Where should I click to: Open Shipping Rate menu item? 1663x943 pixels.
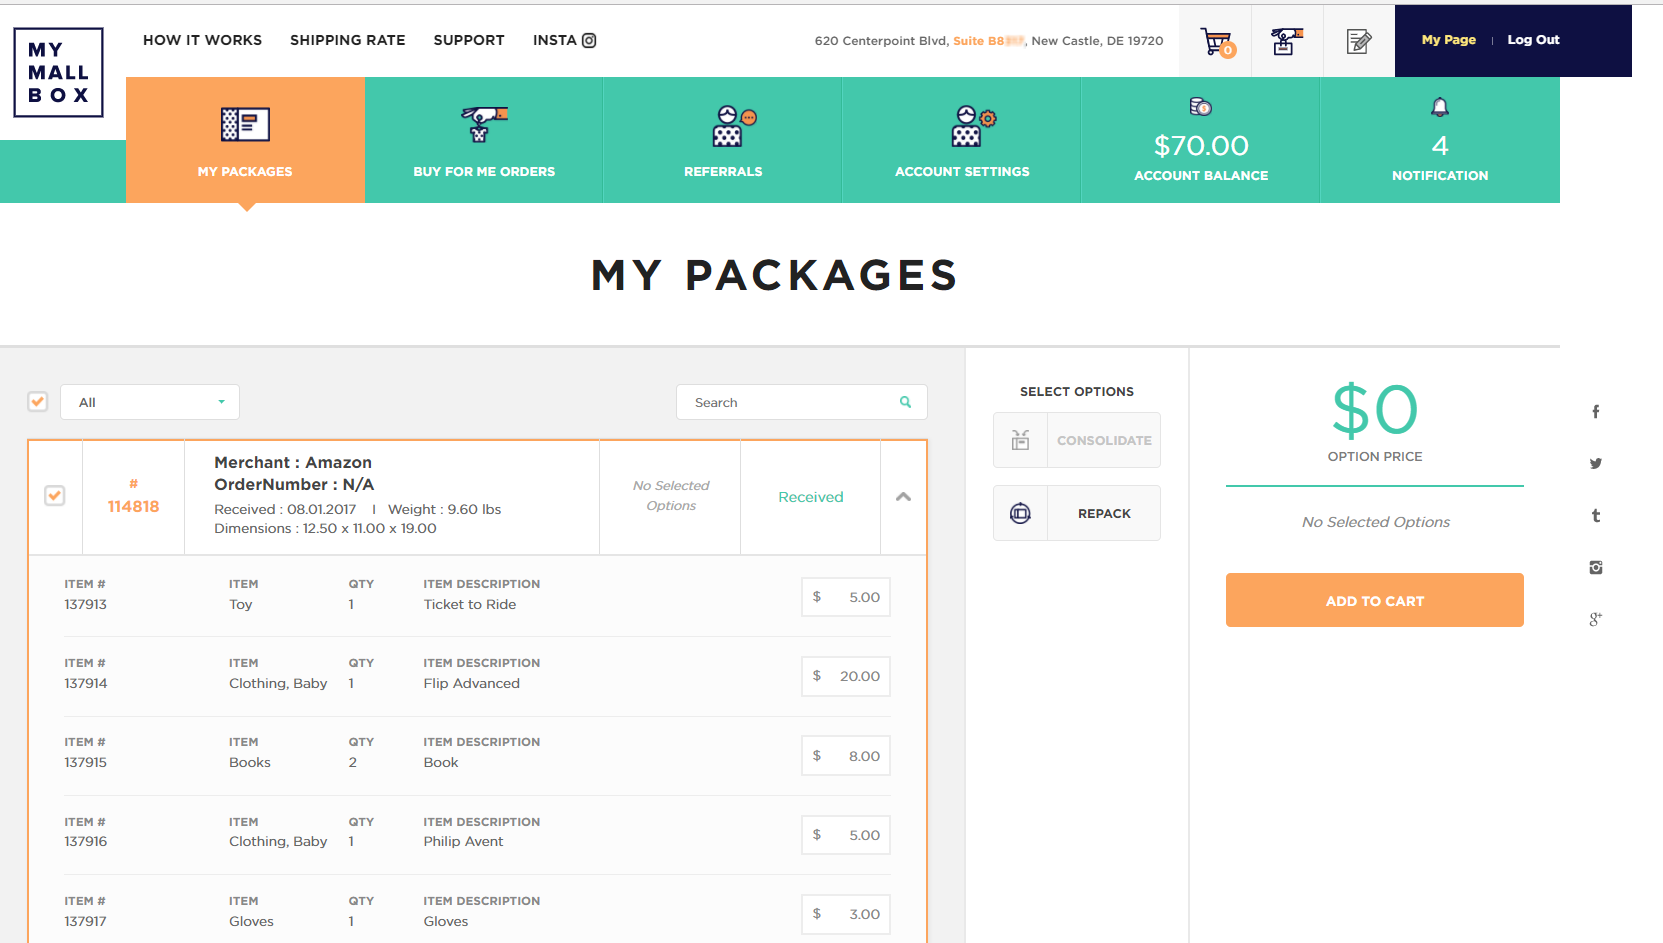click(x=348, y=40)
